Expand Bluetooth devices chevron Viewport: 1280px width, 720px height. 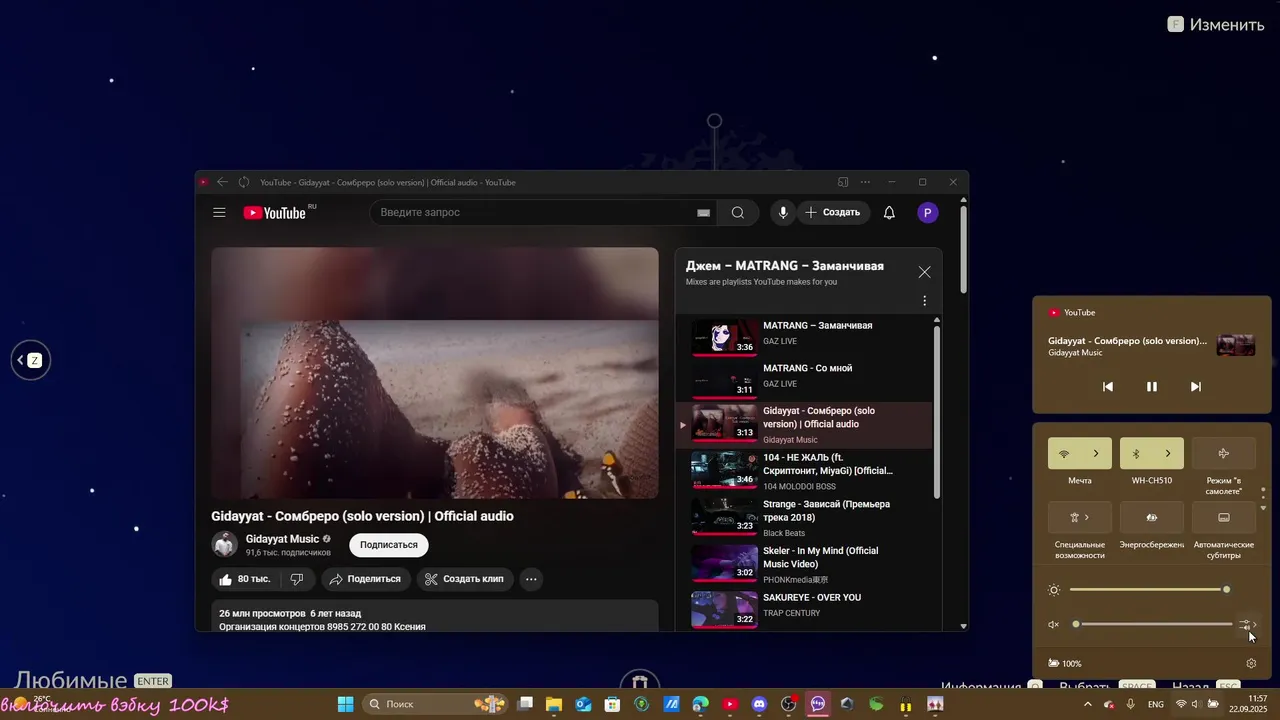click(1168, 453)
